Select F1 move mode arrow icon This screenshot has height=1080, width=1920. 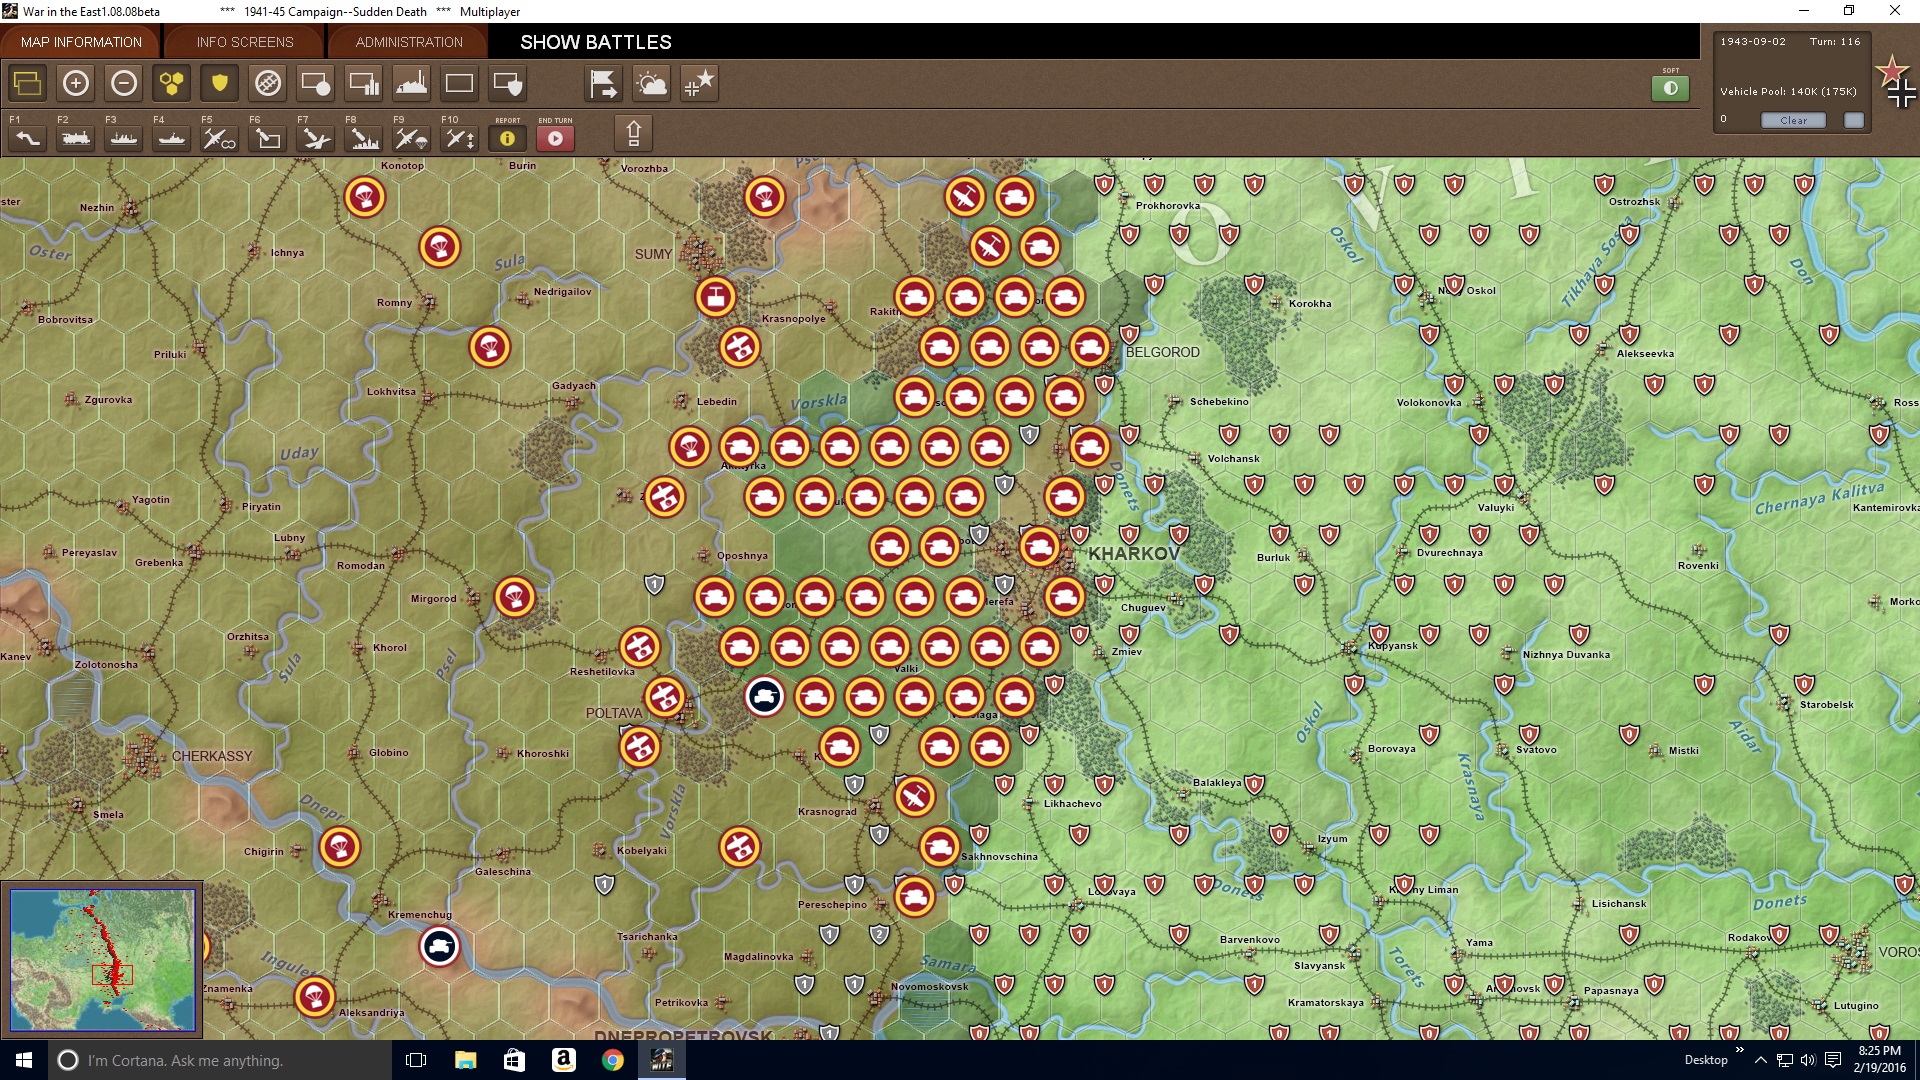click(28, 138)
